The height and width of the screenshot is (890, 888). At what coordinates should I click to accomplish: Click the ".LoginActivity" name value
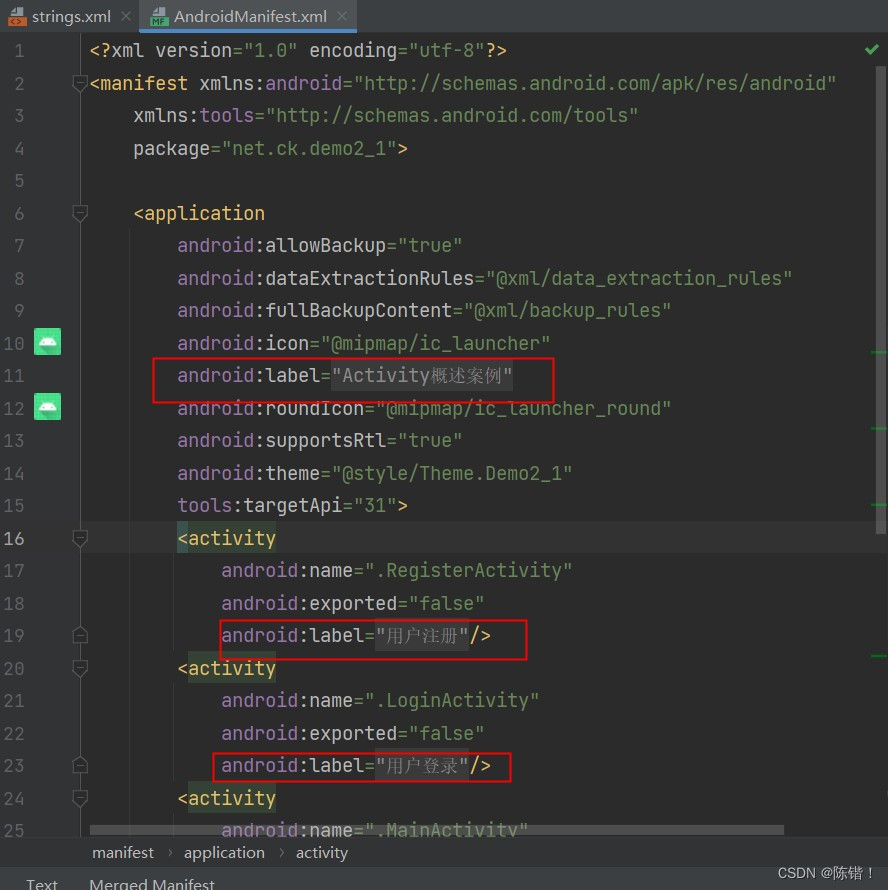[x=451, y=700]
